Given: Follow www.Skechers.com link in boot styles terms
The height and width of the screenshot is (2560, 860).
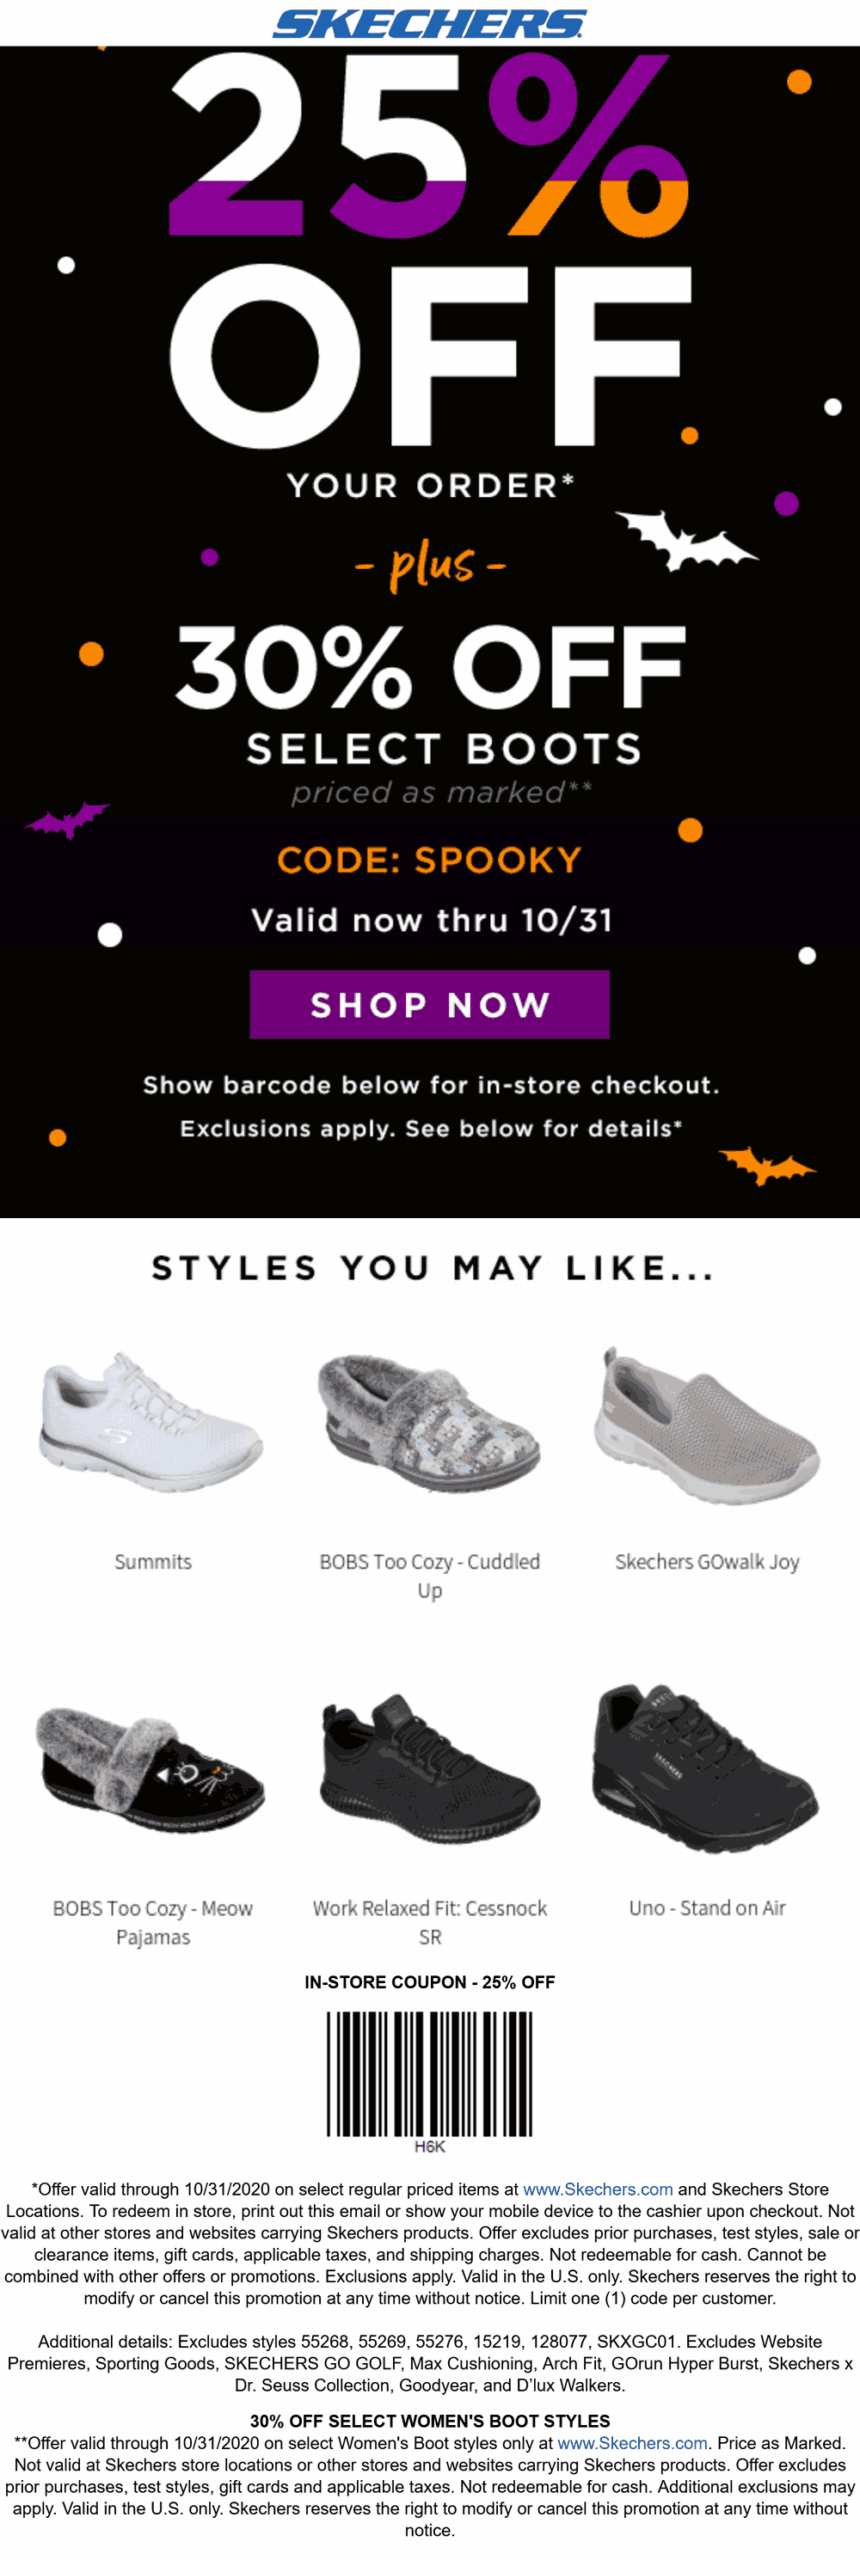Looking at the screenshot, I should [x=631, y=2443].
